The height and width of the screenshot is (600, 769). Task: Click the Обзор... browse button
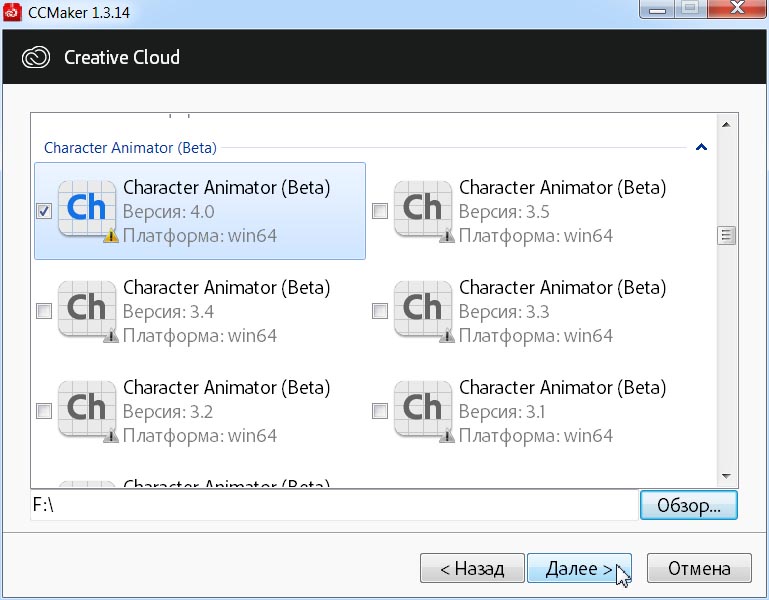(x=689, y=505)
